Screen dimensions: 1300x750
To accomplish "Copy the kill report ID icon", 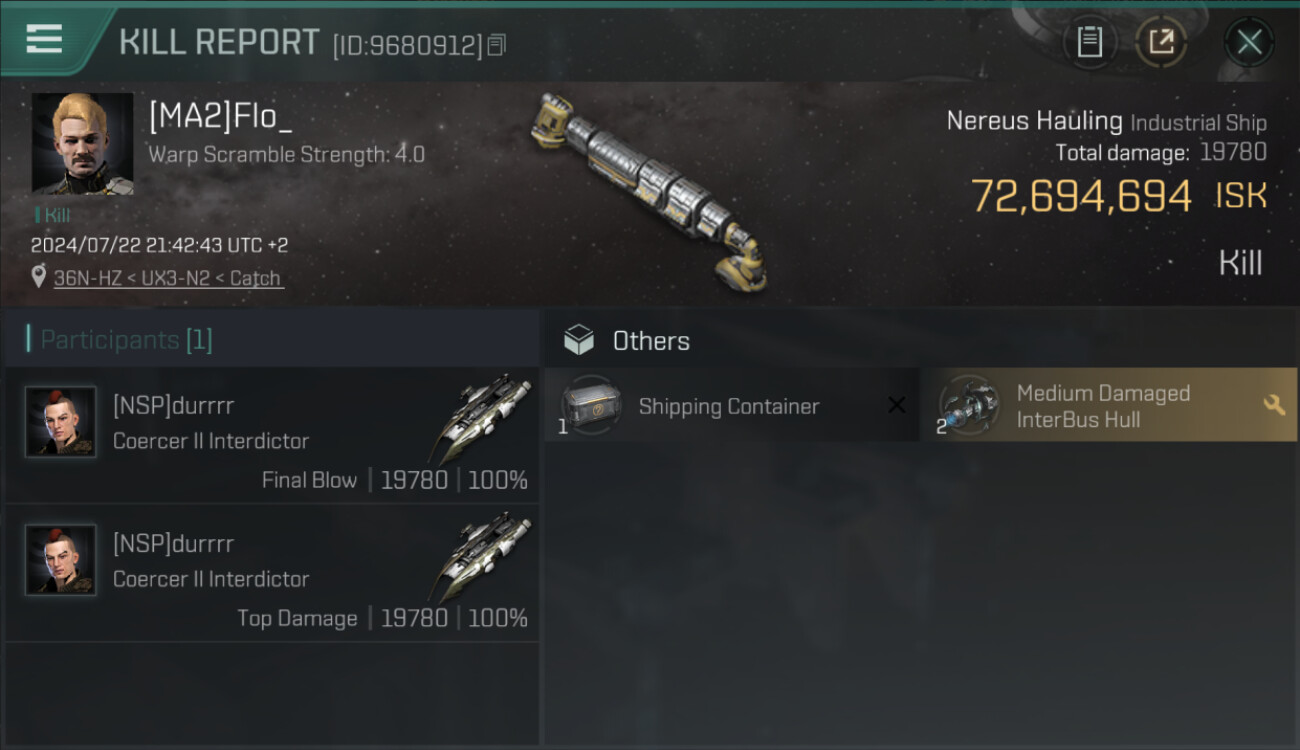I will [497, 45].
